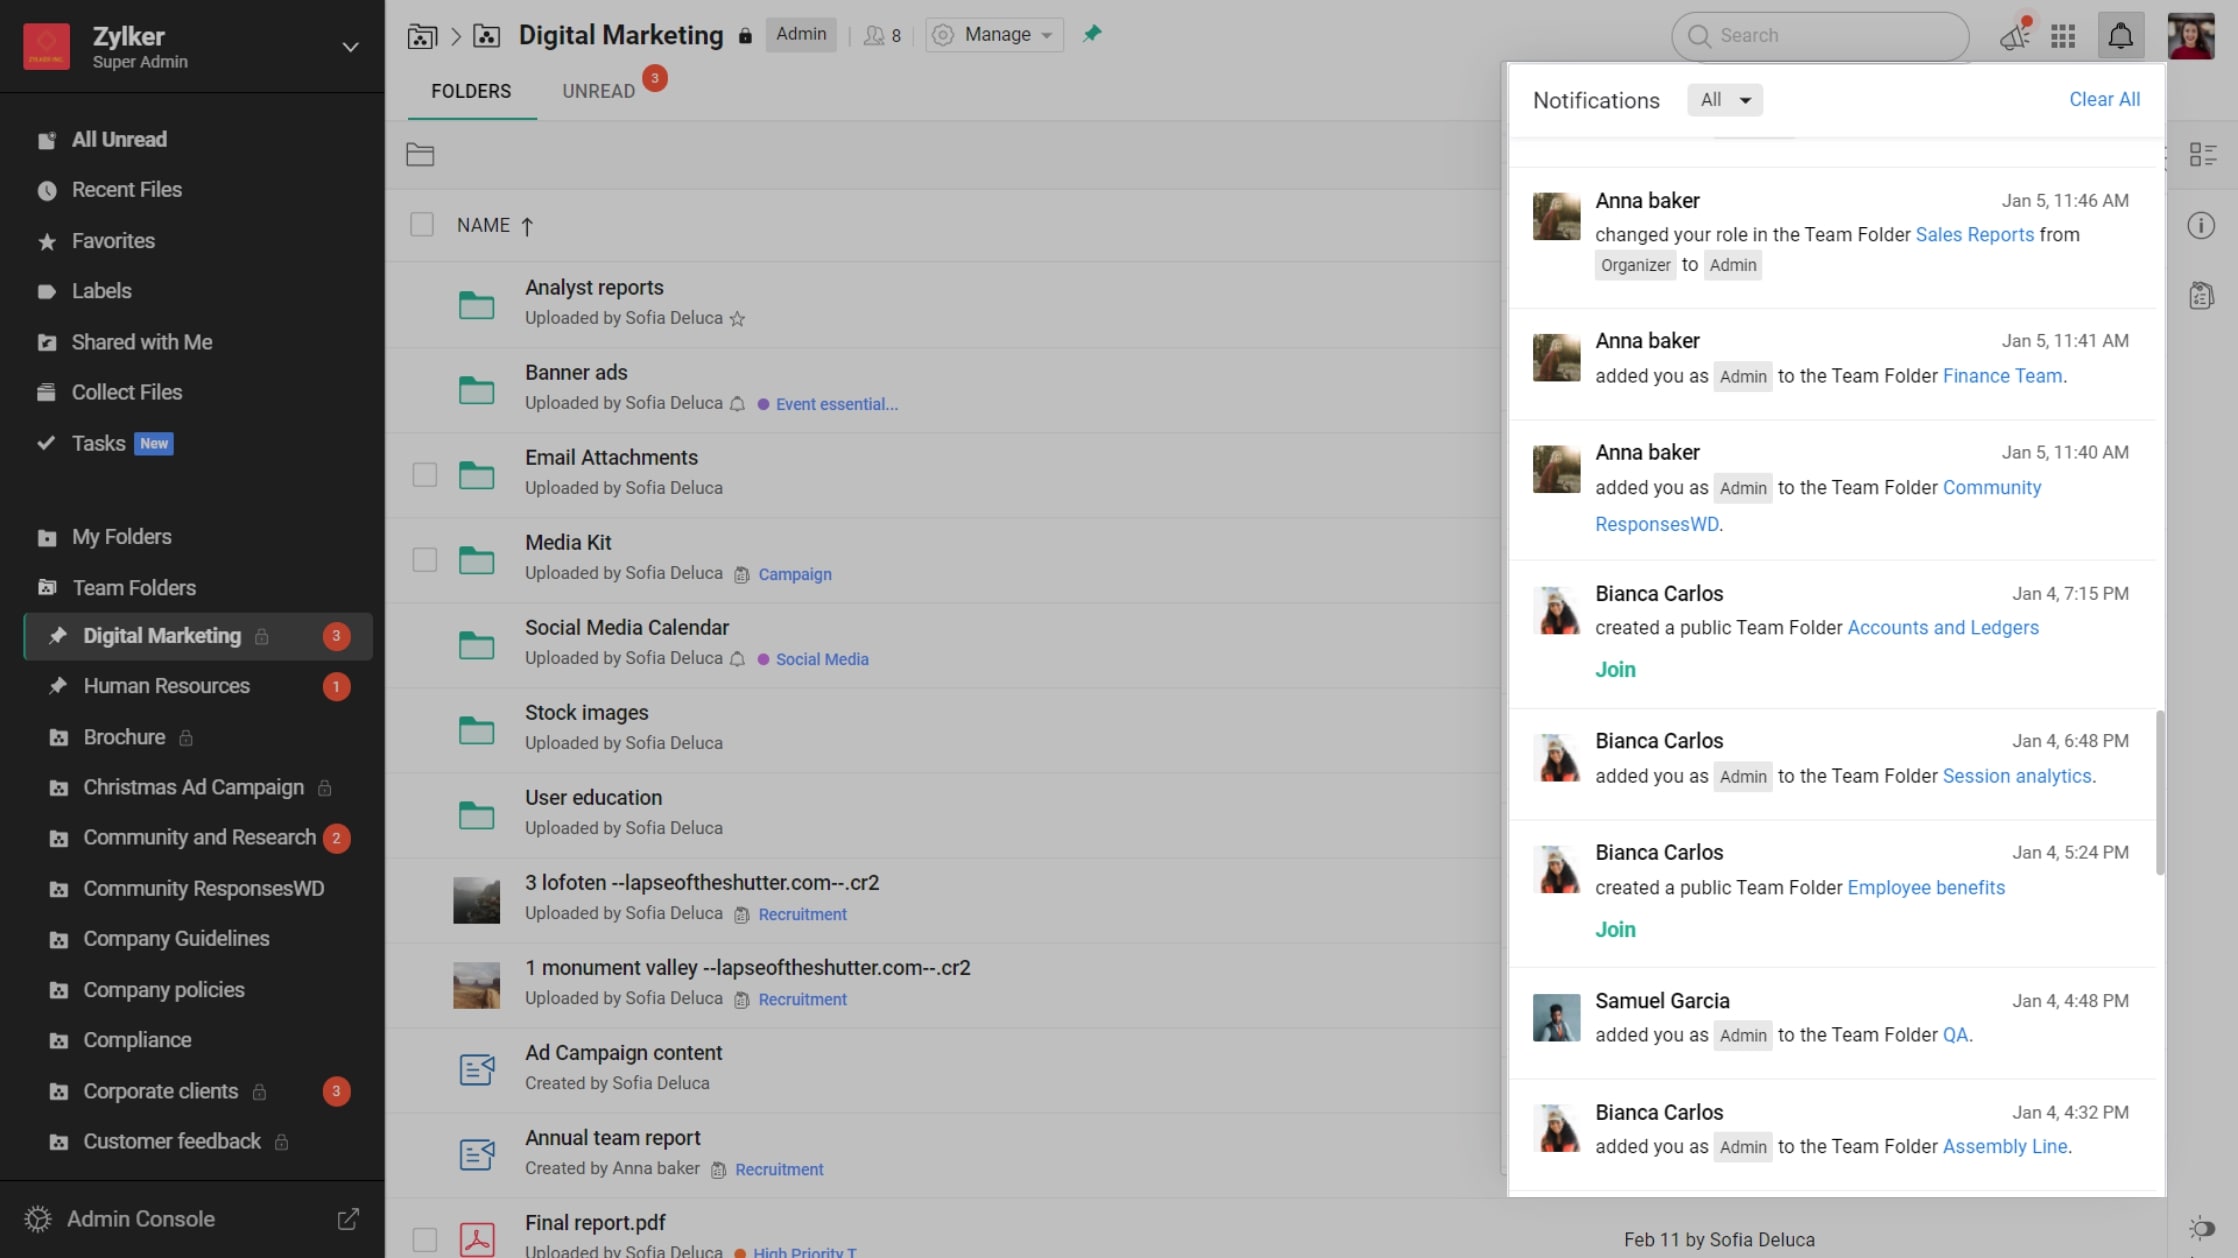Open Sales Reports link in notification
The height and width of the screenshot is (1258, 2238).
tap(1974, 235)
